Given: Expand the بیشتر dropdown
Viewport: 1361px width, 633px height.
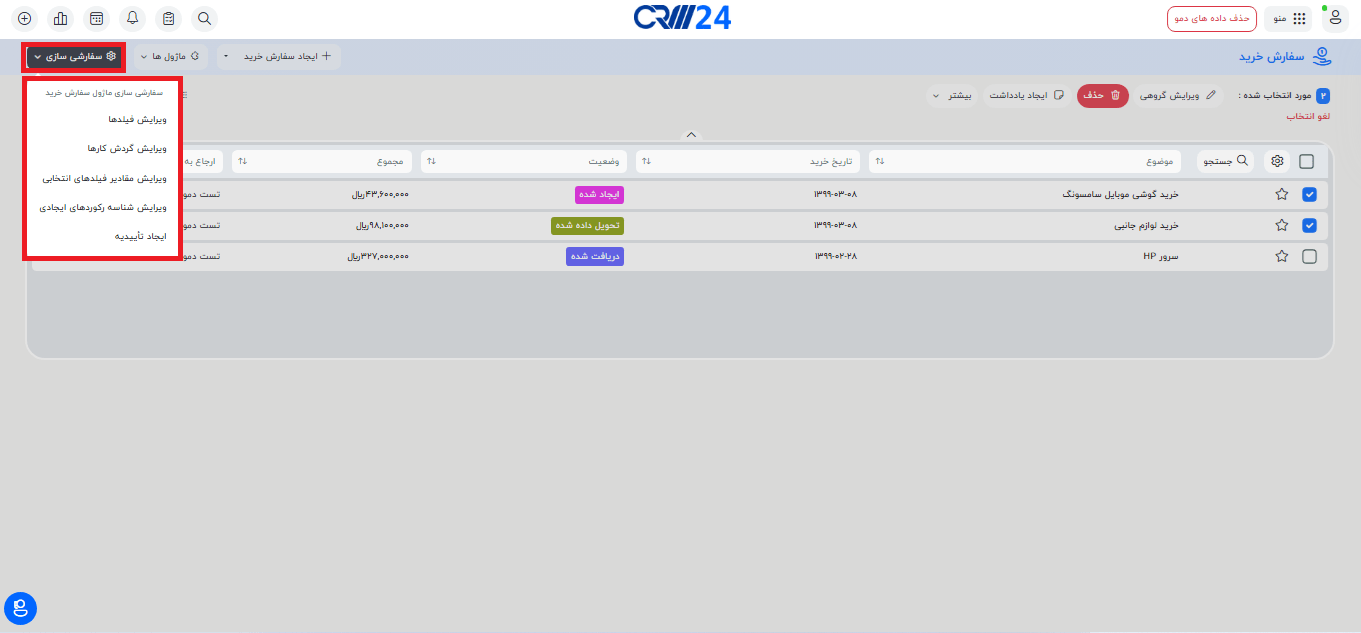Looking at the screenshot, I should 949,96.
